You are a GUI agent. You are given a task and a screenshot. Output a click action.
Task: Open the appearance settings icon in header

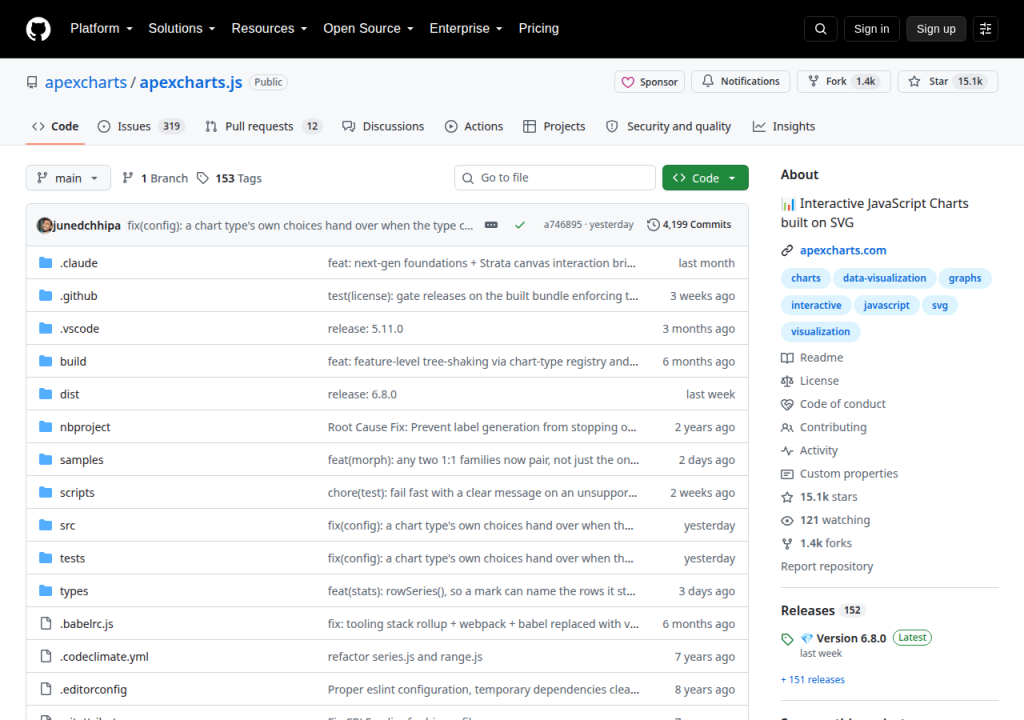tap(985, 29)
